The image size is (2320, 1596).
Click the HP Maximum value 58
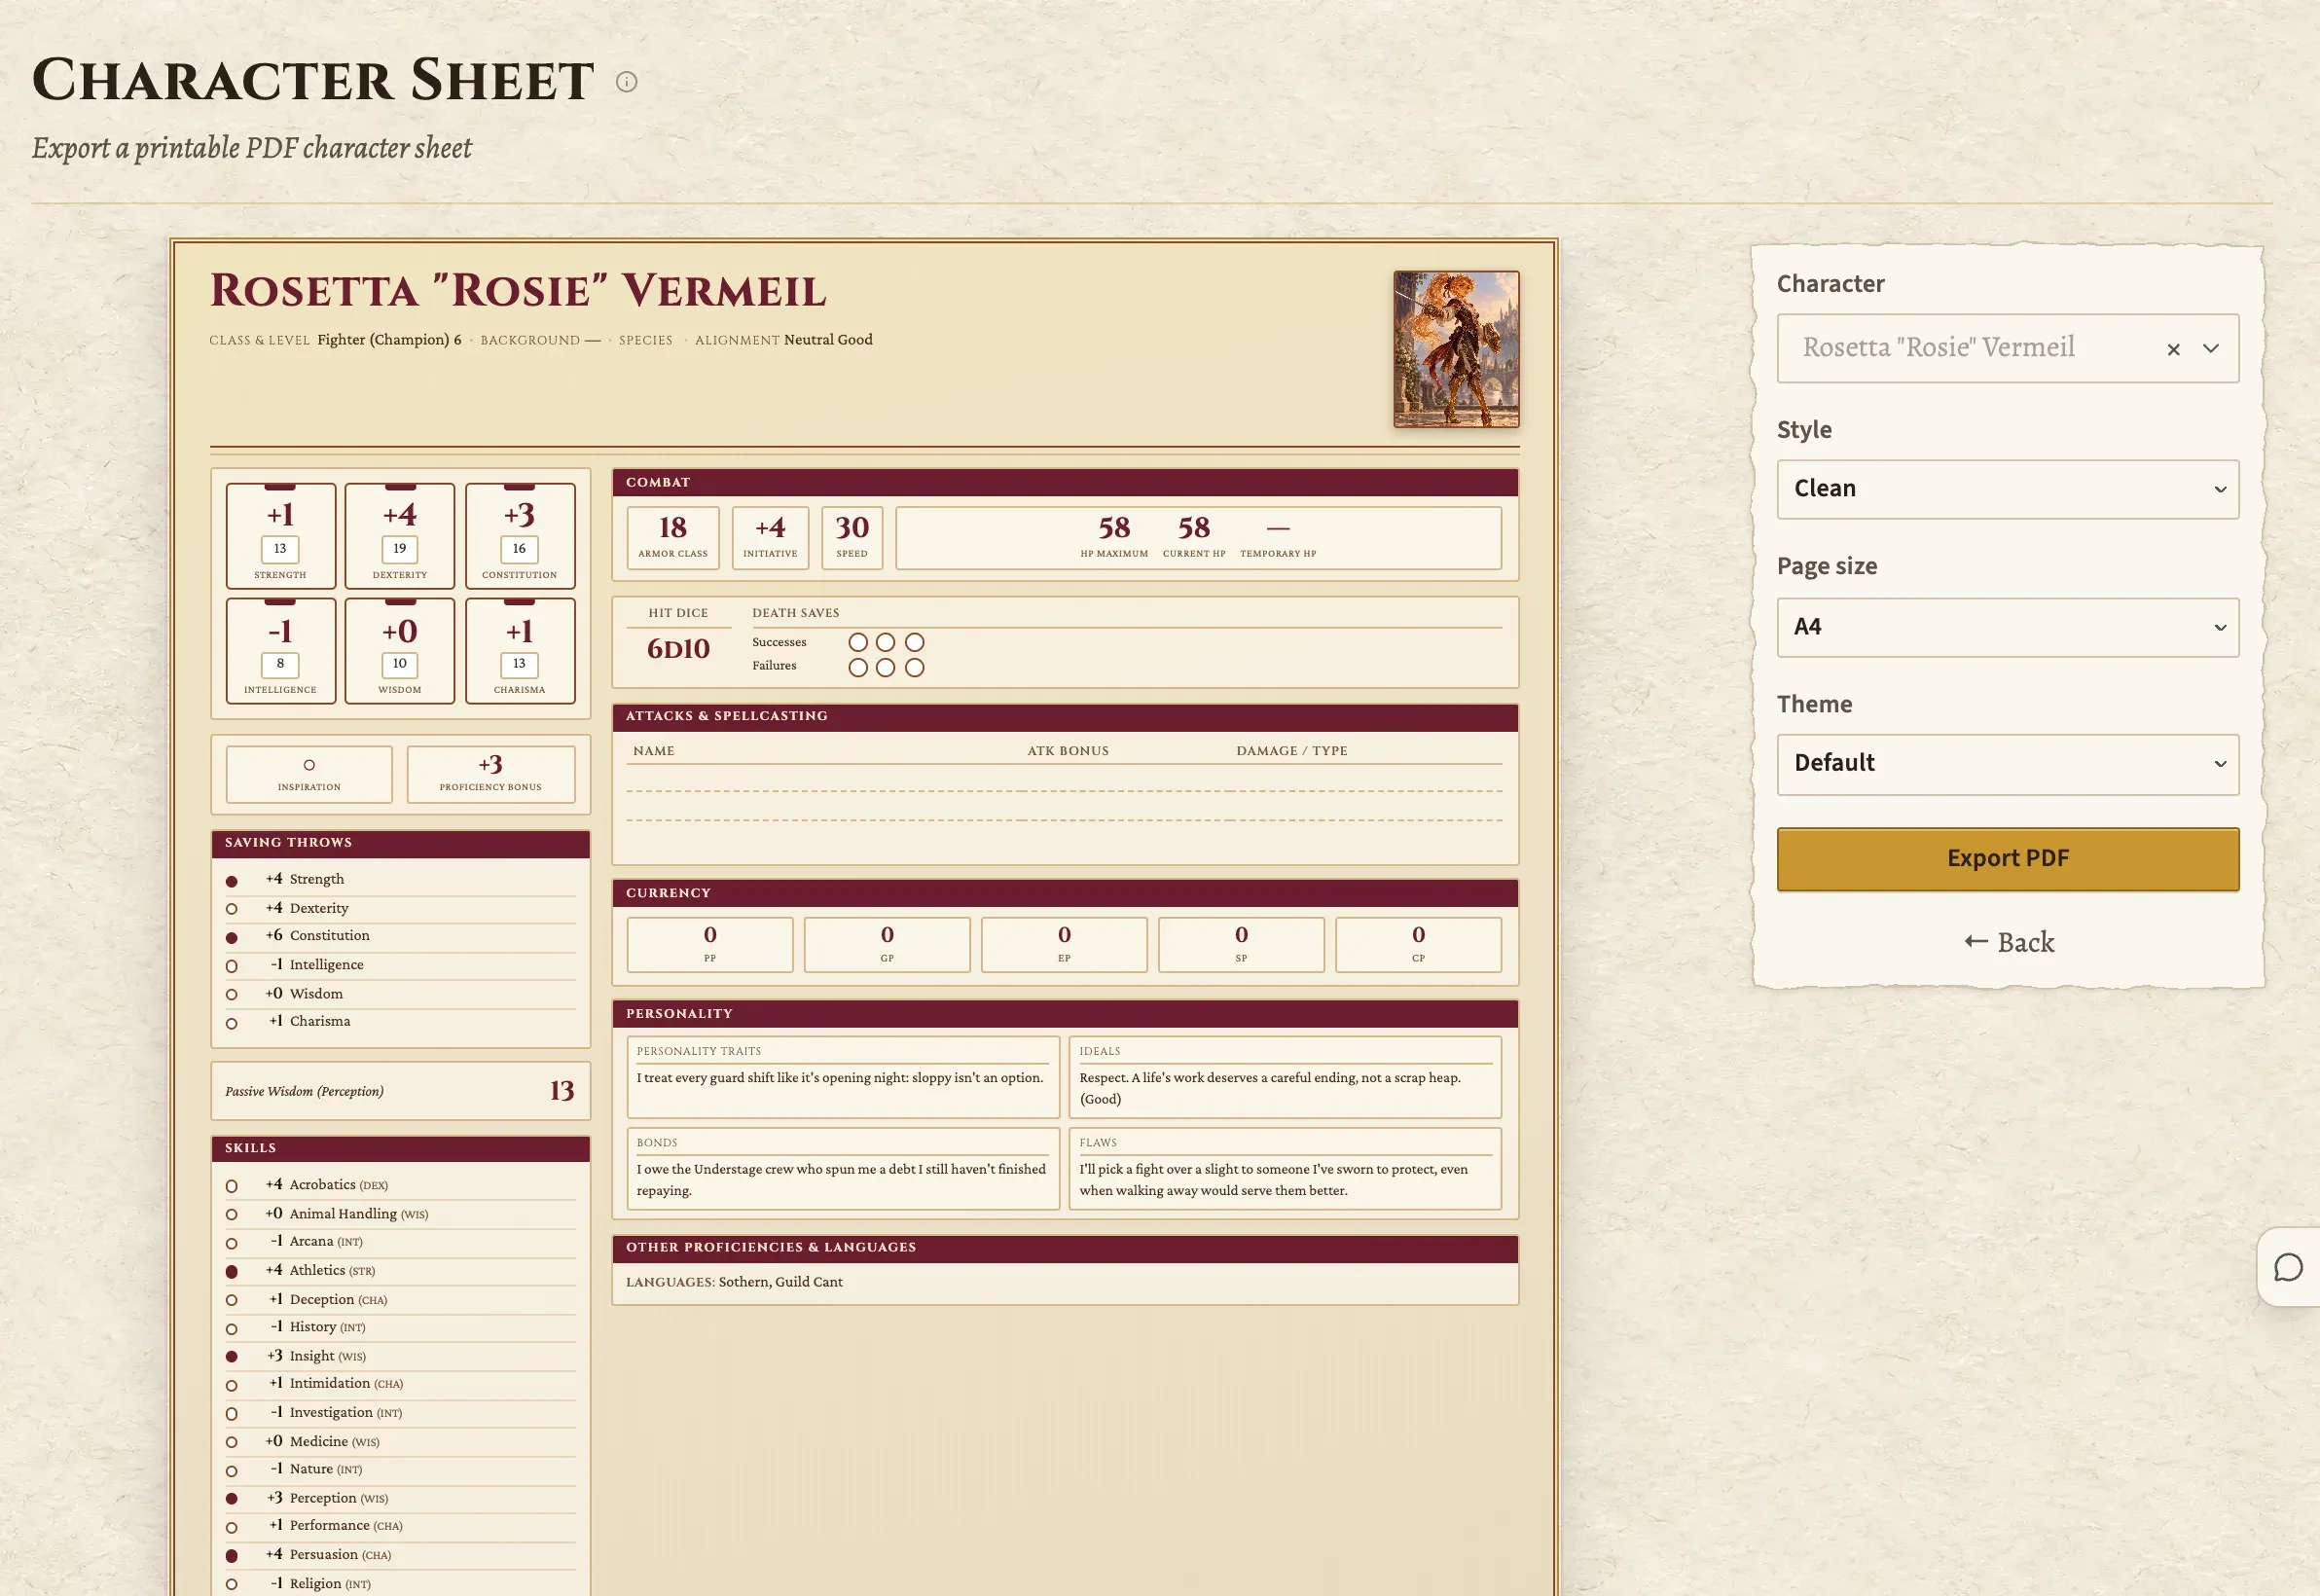point(1114,527)
